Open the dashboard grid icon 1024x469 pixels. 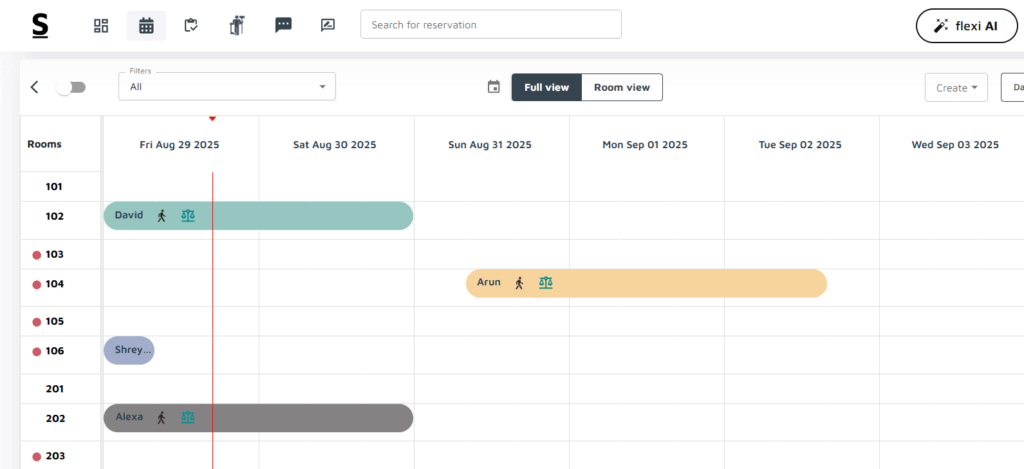101,26
